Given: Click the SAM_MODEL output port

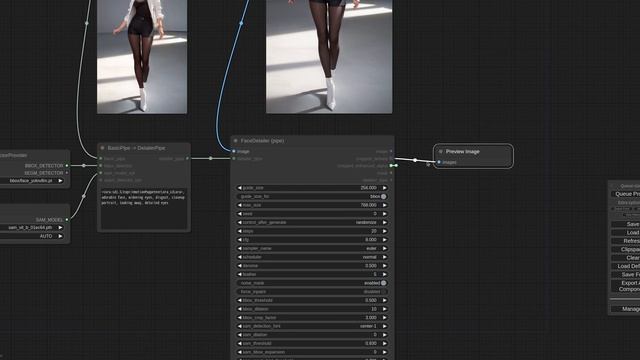Looking at the screenshot, I should click(67, 220).
